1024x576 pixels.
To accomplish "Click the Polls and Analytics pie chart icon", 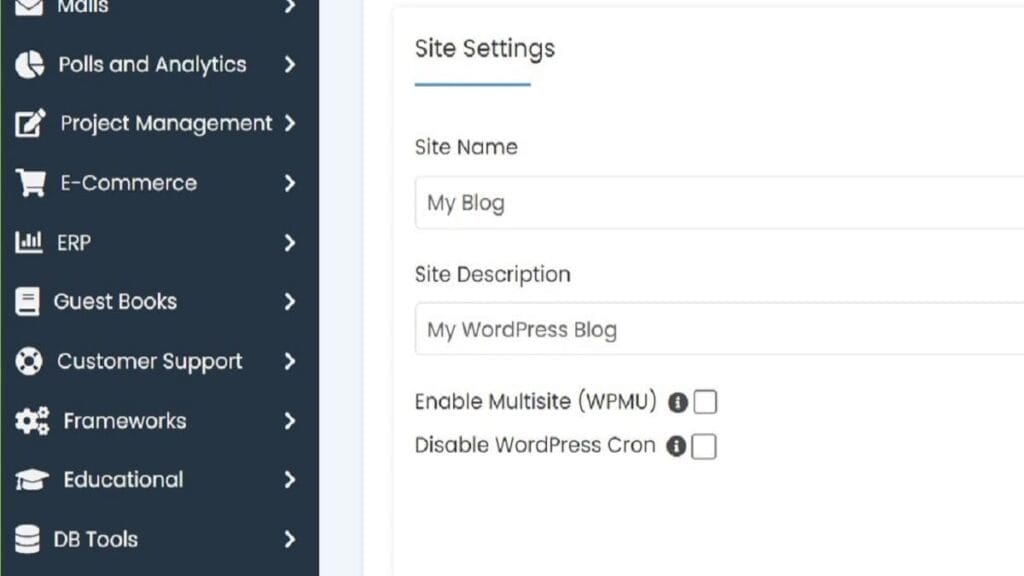I will pos(30,64).
